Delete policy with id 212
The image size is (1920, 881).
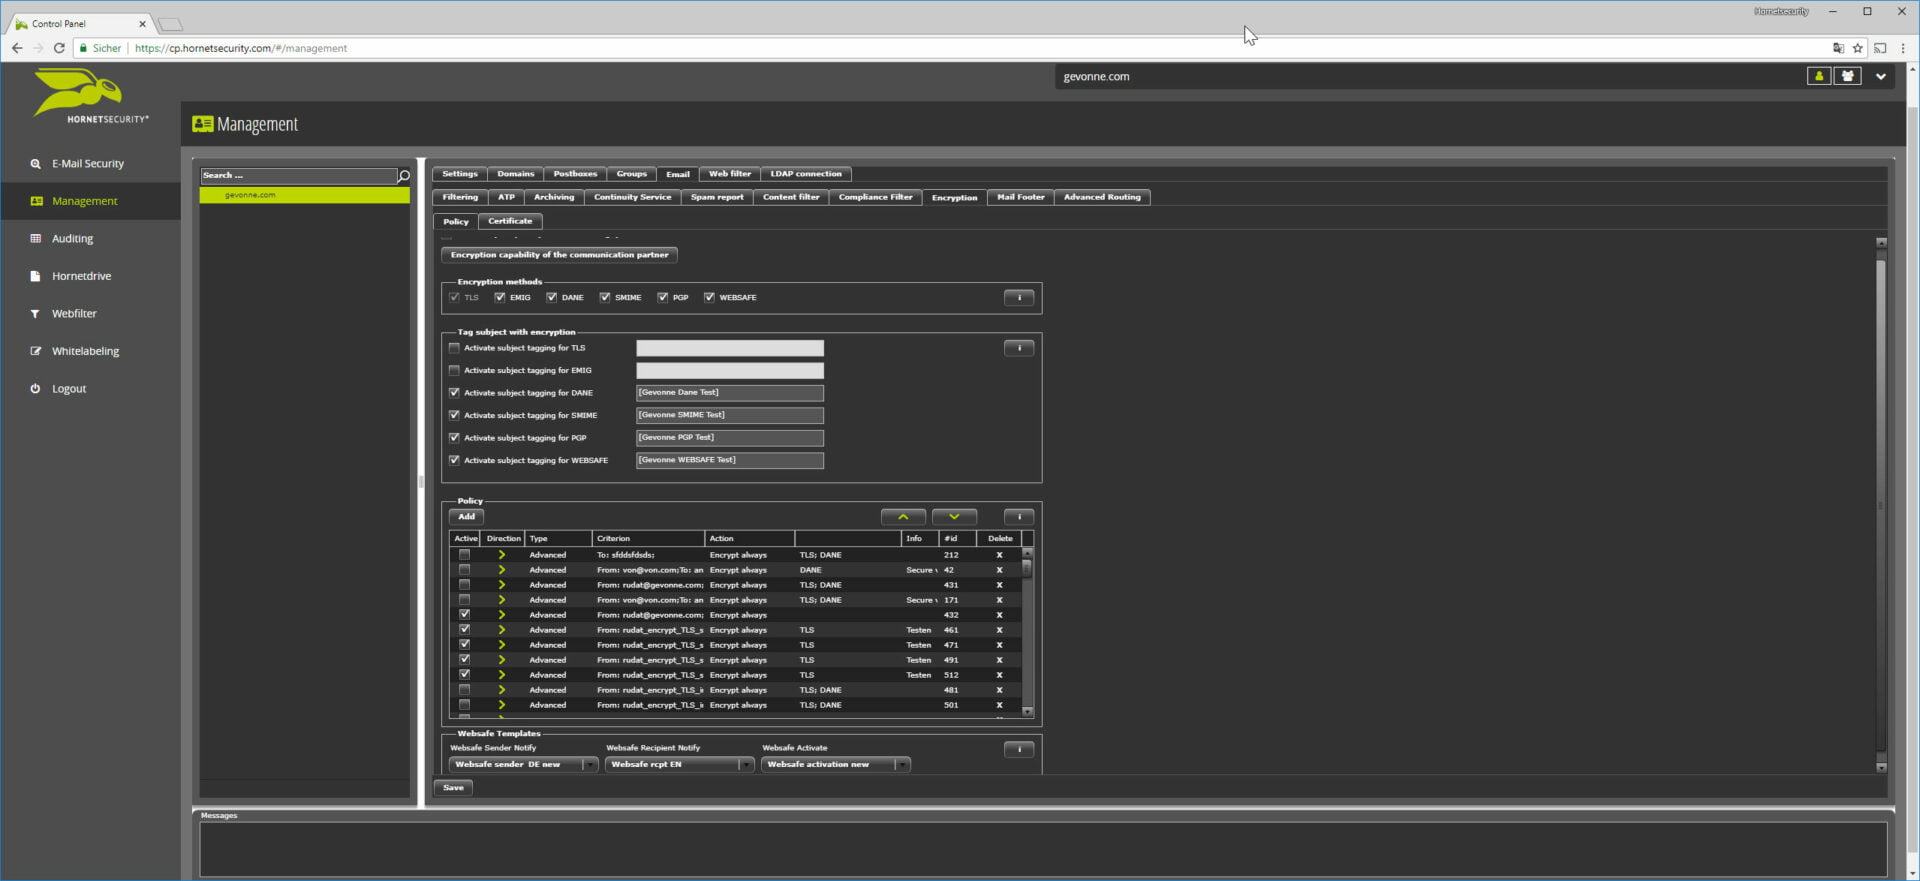tap(999, 555)
